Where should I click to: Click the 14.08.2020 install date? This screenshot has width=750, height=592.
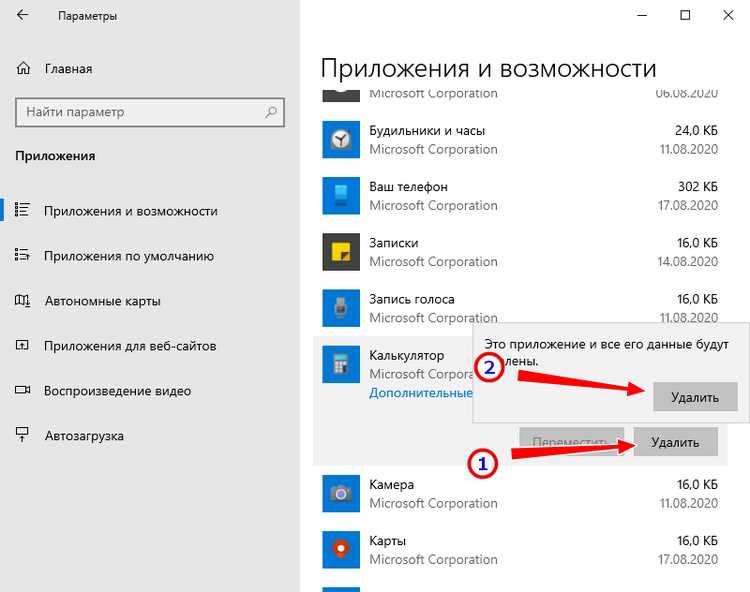(688, 262)
